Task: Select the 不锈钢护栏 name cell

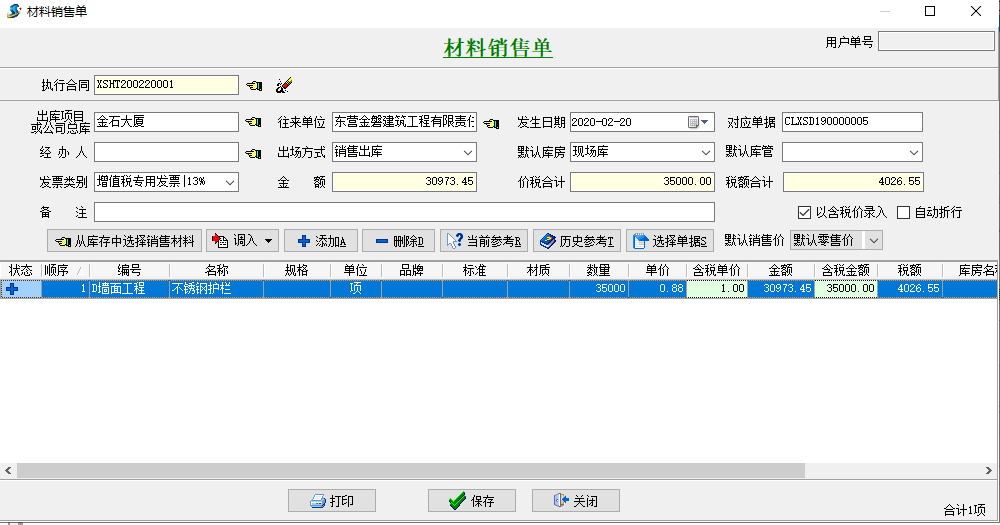Action: click(216, 289)
